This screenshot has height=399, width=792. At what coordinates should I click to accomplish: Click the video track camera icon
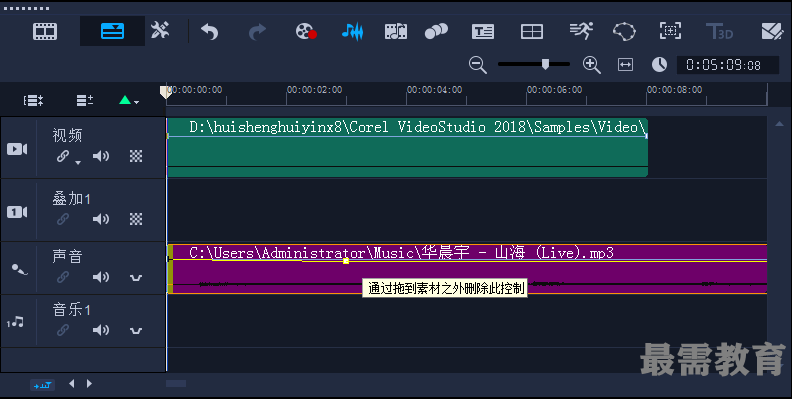[17, 149]
